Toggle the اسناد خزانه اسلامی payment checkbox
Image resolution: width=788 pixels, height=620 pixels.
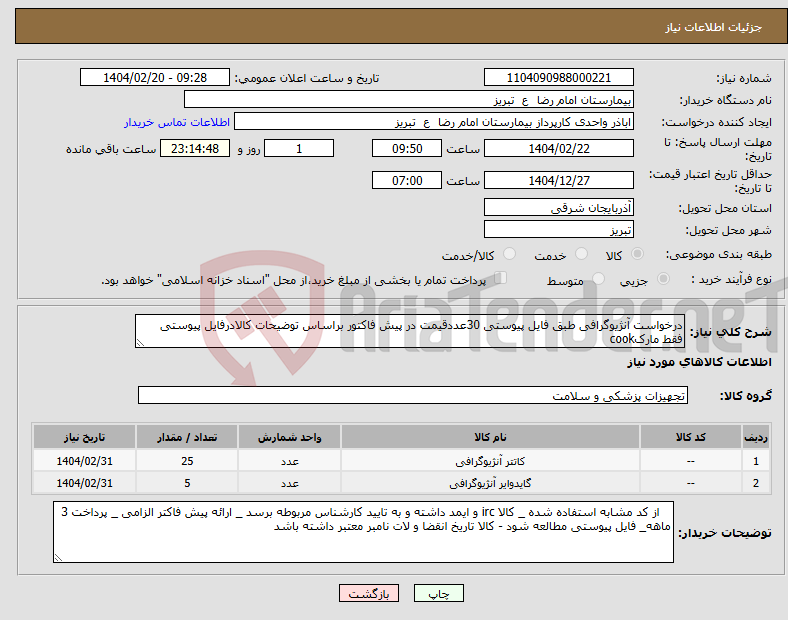pyautogui.click(x=500, y=278)
